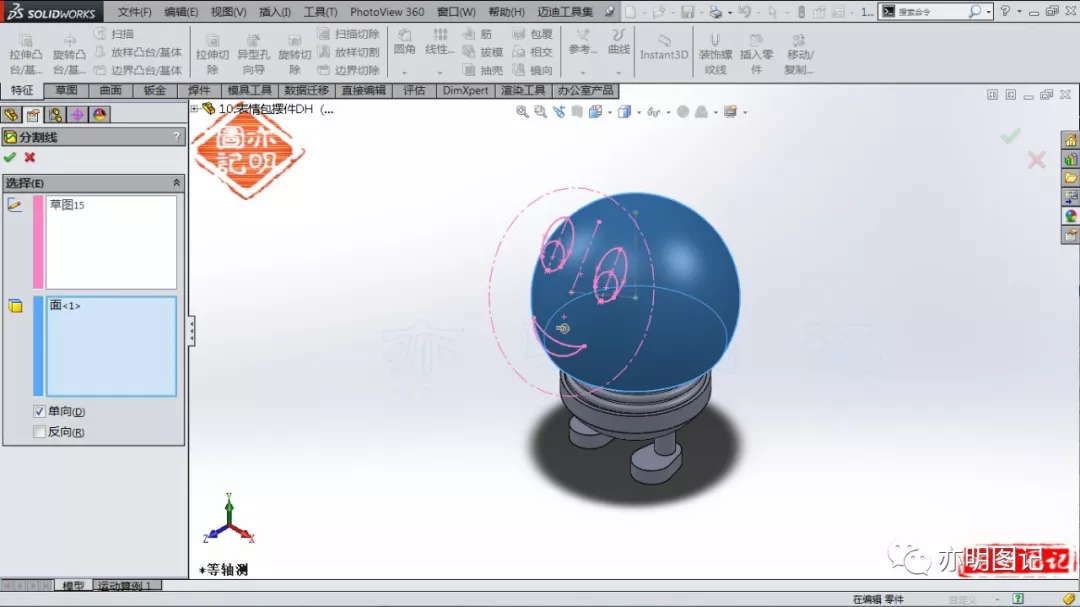Confirm the feature via viewport corner checkmark
Screen dimensions: 1080x607
(1010, 136)
